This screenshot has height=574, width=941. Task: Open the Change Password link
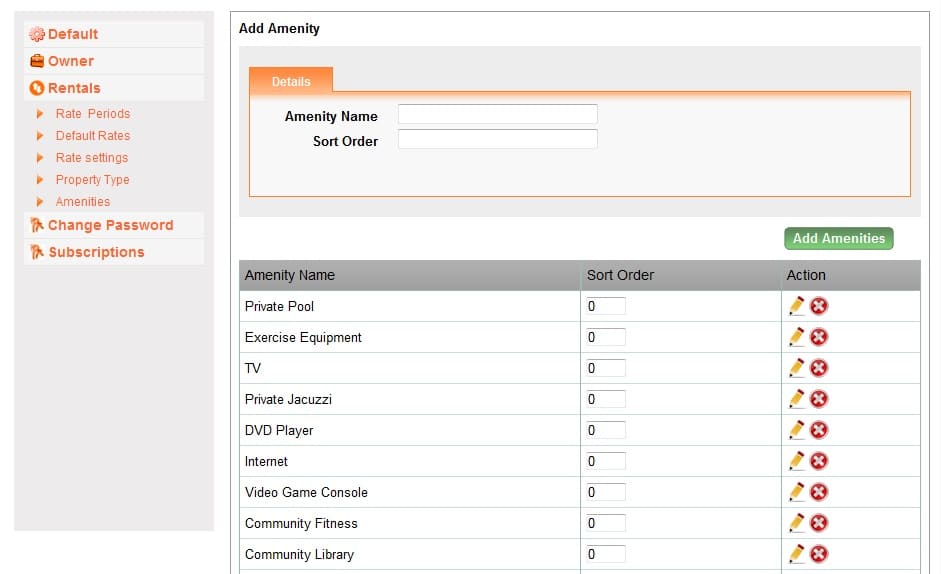point(110,225)
